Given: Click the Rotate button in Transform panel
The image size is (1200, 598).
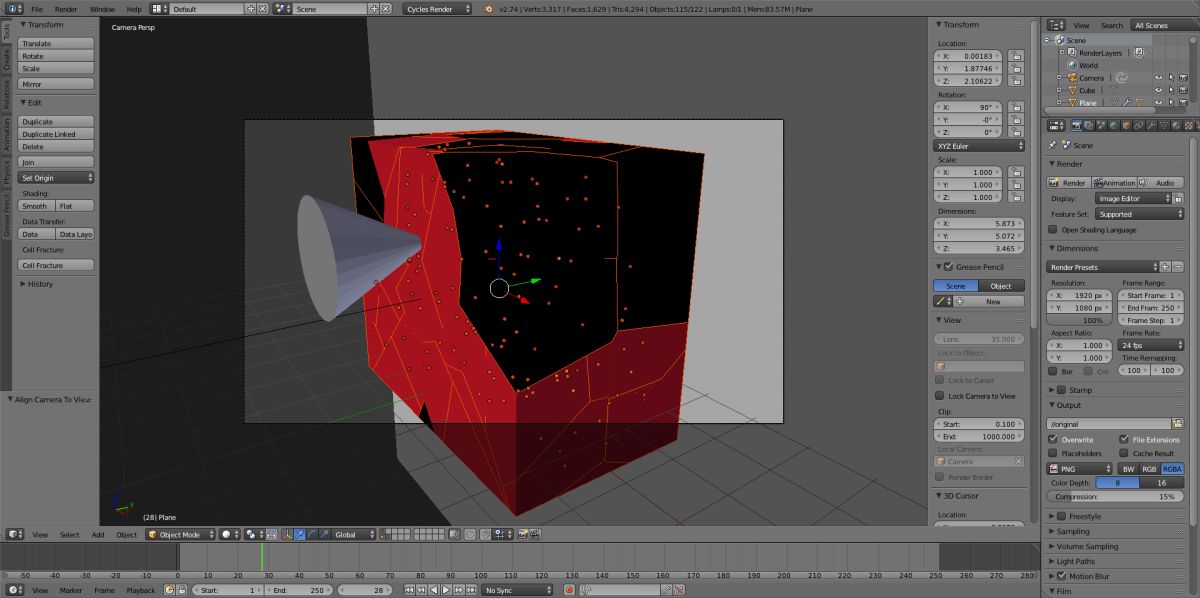Looking at the screenshot, I should [57, 56].
